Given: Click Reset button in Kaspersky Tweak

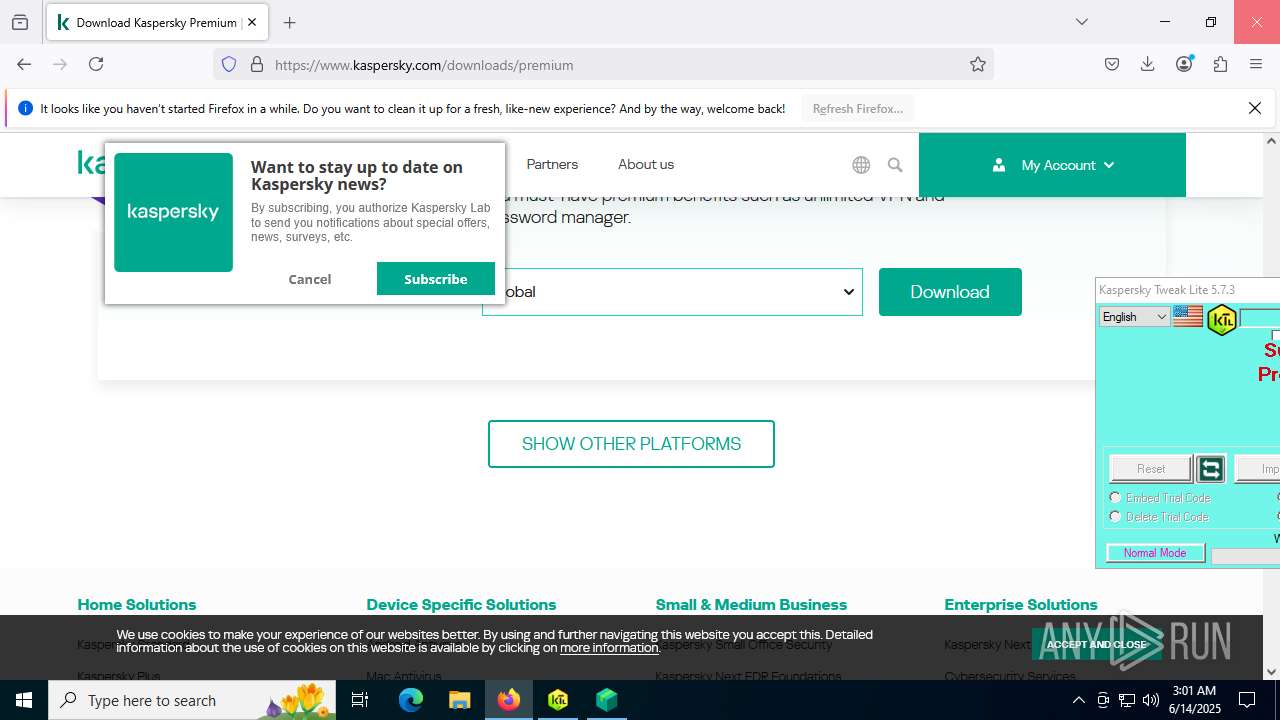Looking at the screenshot, I should [x=1151, y=468].
